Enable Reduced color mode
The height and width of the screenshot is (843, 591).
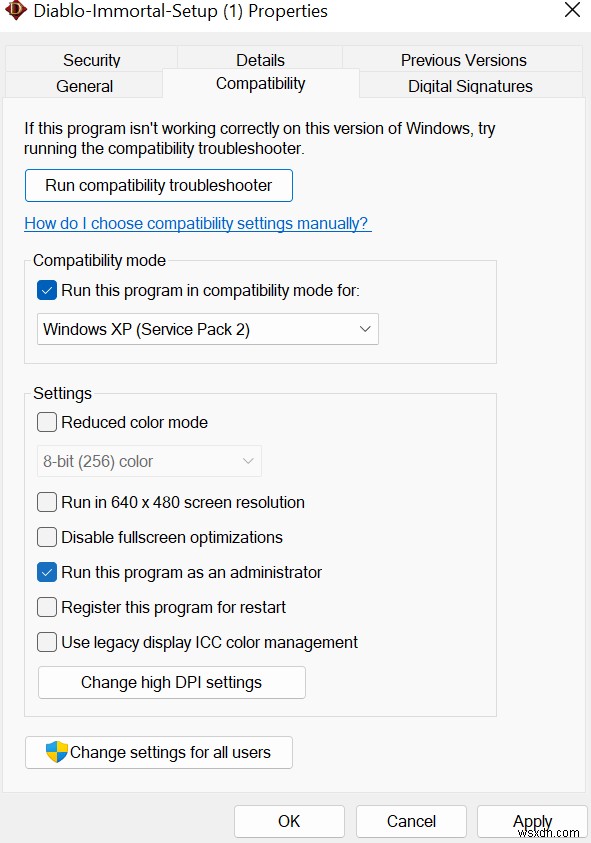coord(46,422)
